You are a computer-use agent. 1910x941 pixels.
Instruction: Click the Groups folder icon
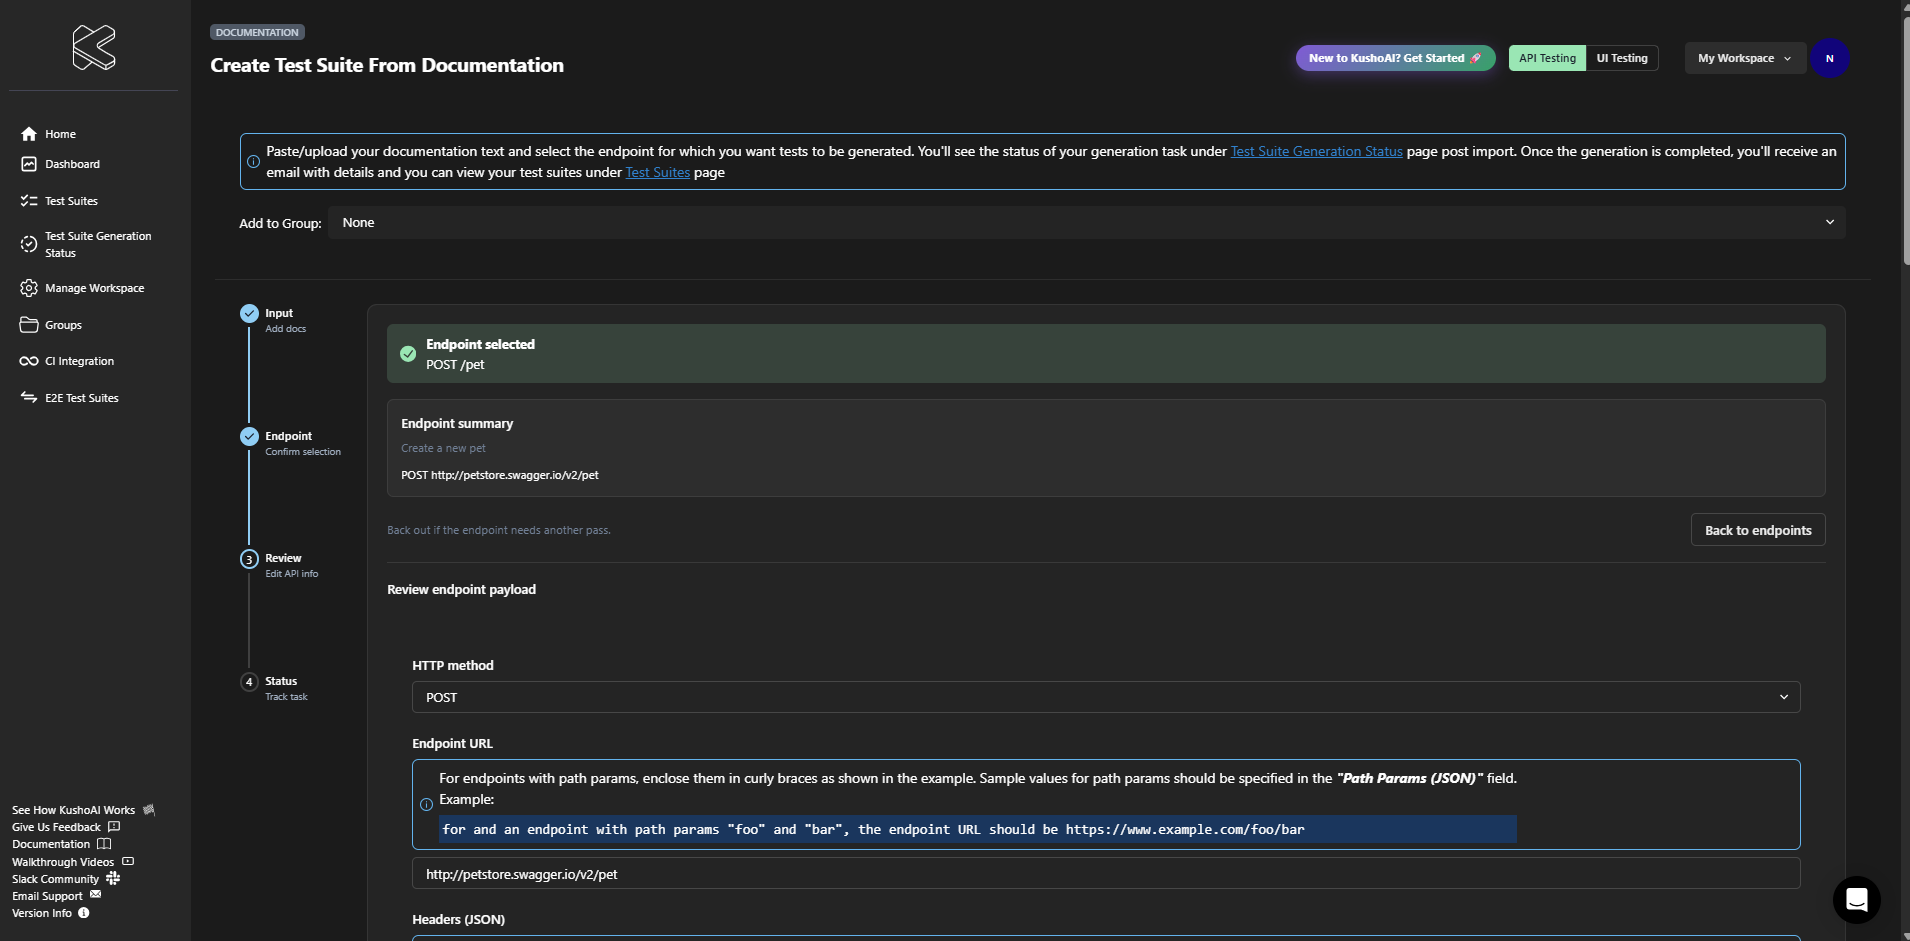pos(29,325)
